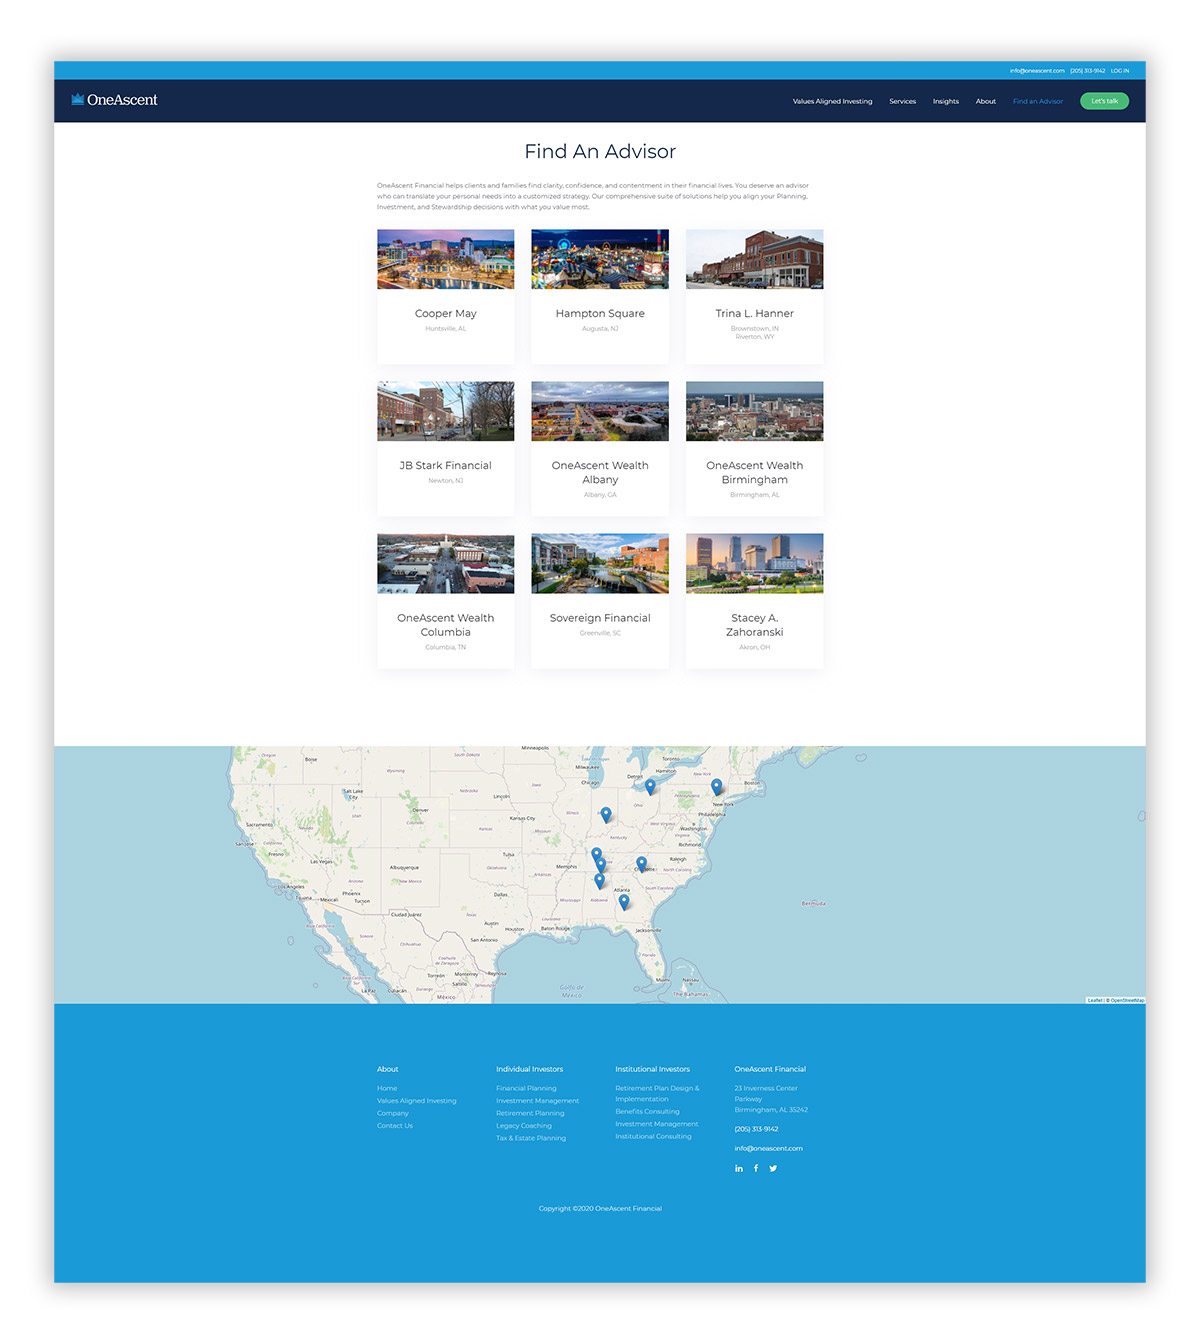This screenshot has width=1200, height=1343.
Task: Select the map pin at Charlotte
Action: (642, 864)
